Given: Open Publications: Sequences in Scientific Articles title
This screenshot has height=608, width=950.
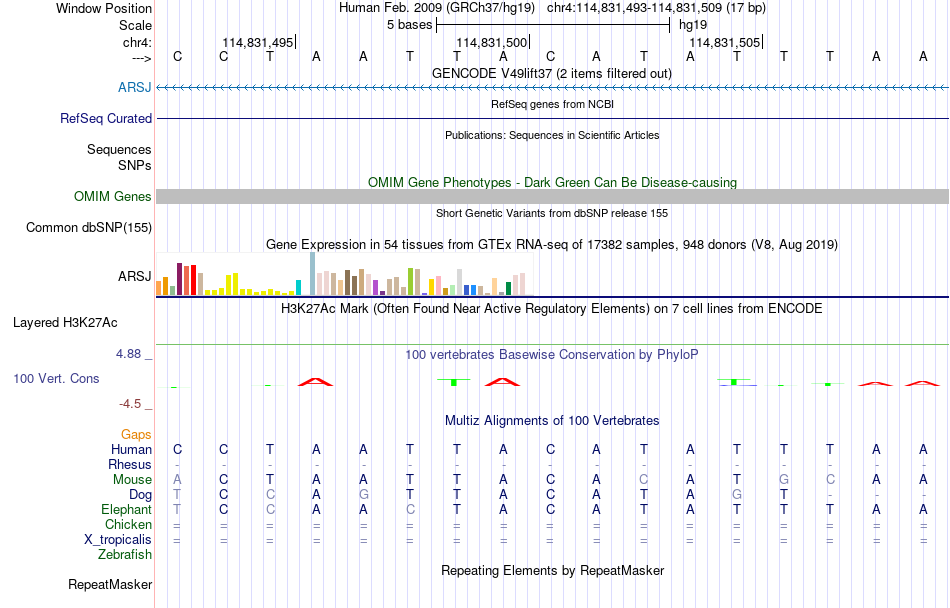Looking at the screenshot, I should click(552, 135).
